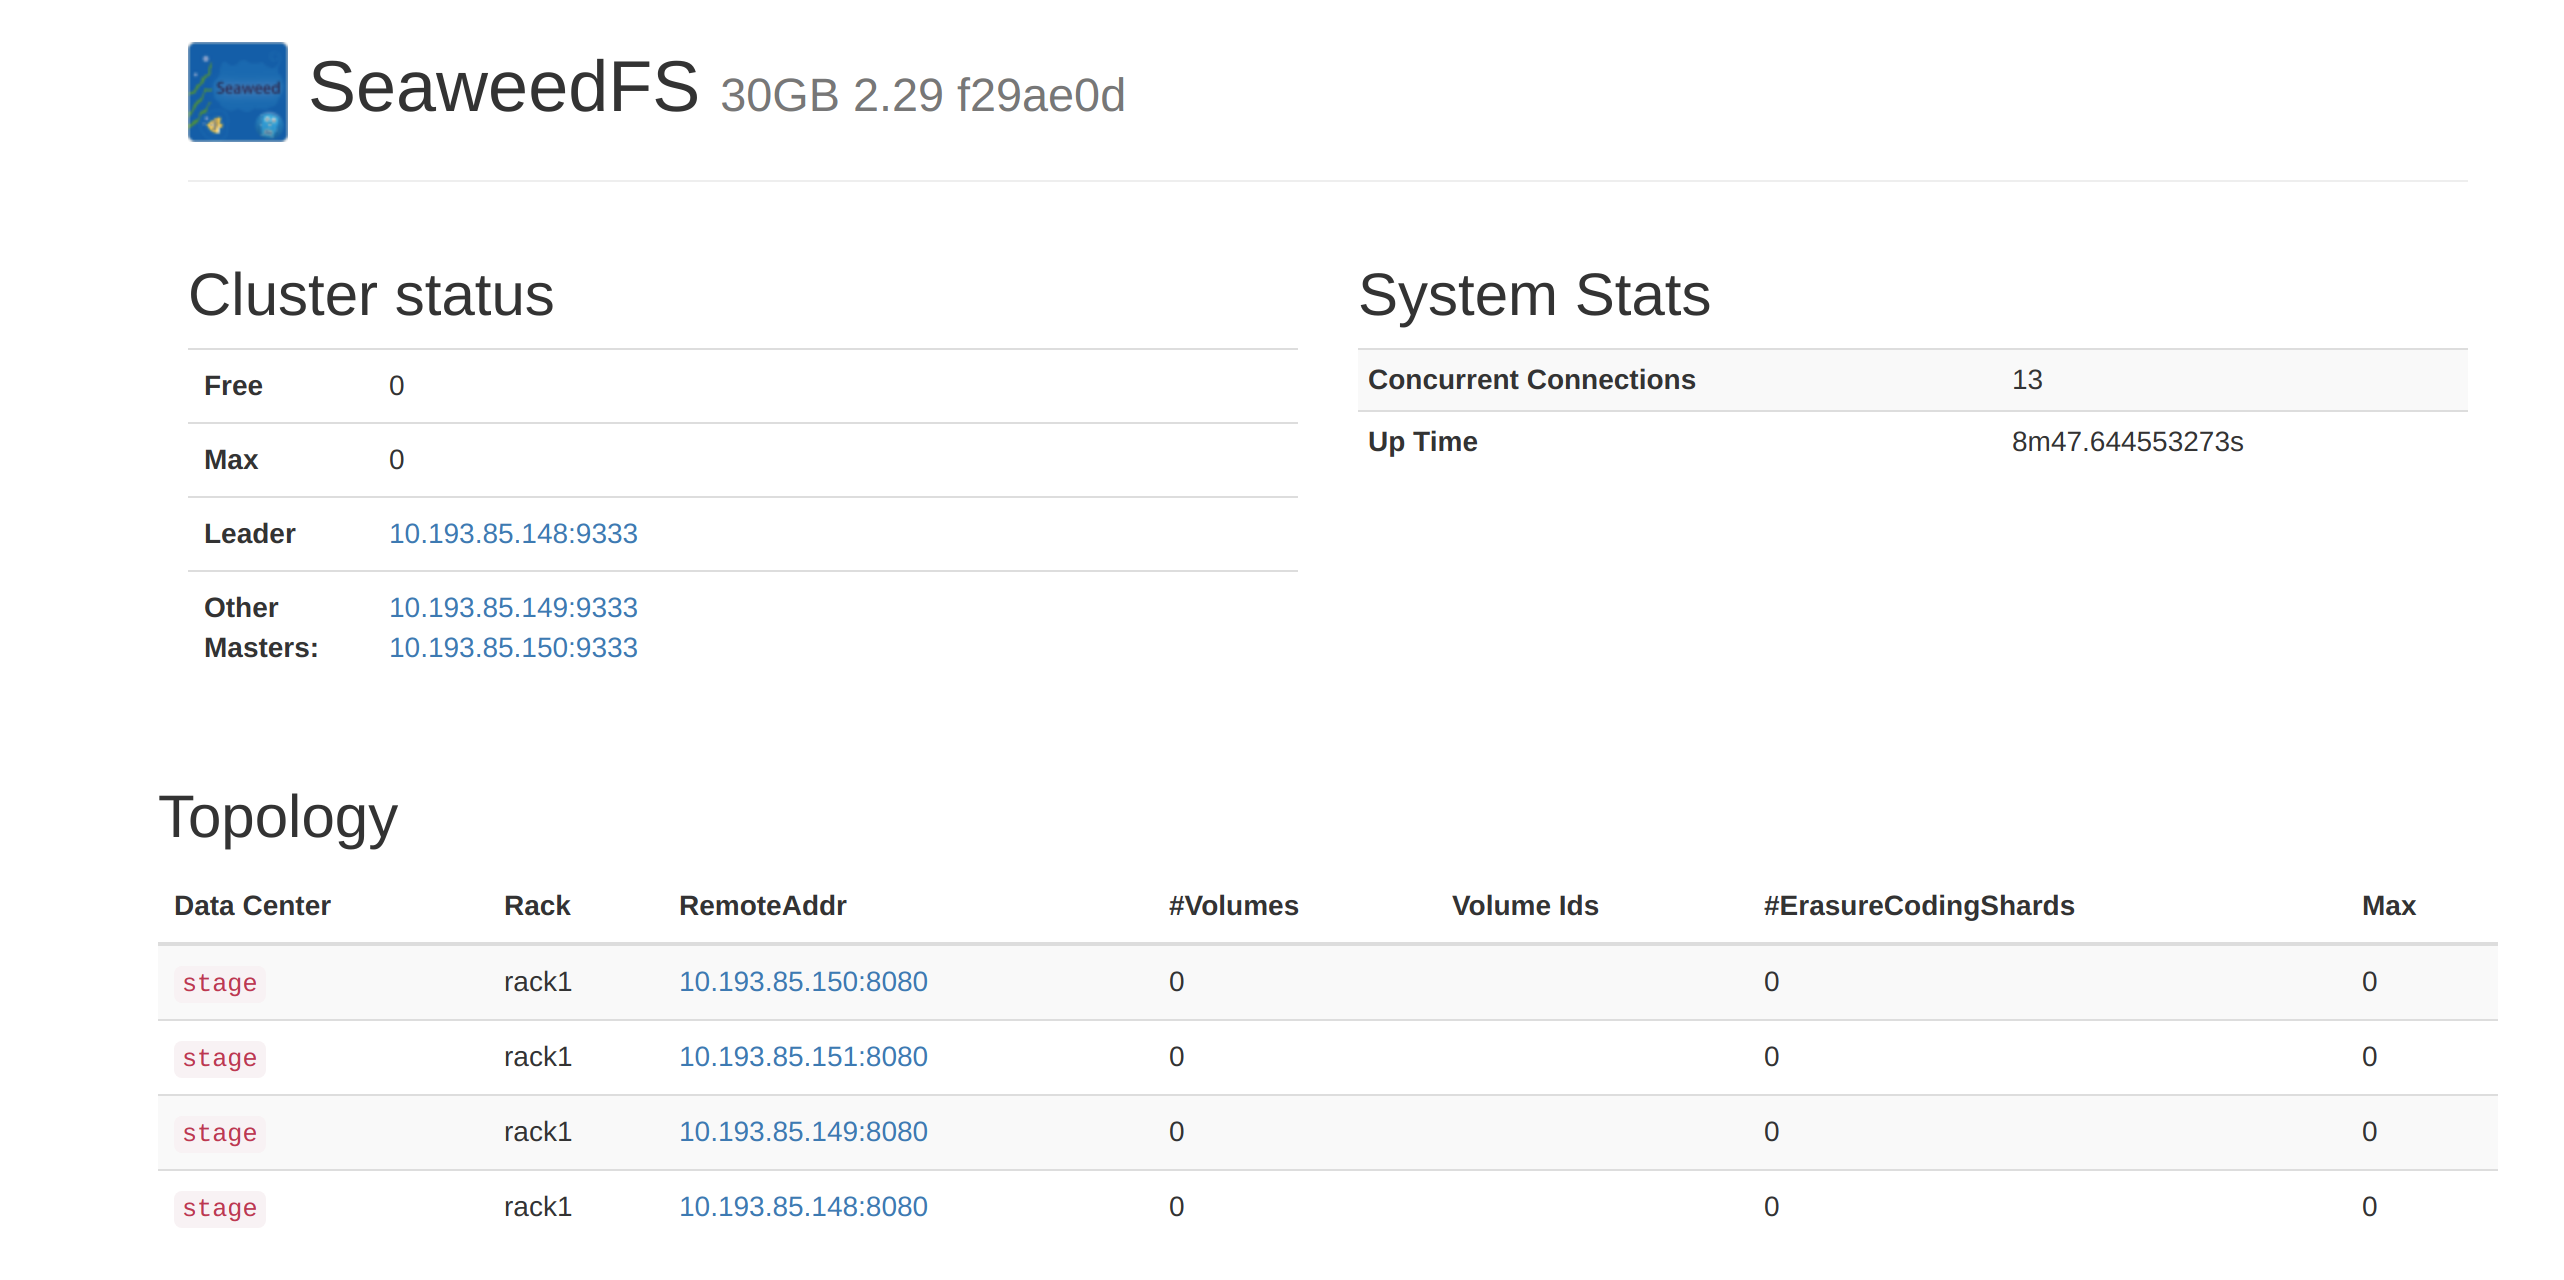2564x1280 pixels.
Task: Click stage tag in 10.193.85.151:8080 row
Action: [220, 1059]
